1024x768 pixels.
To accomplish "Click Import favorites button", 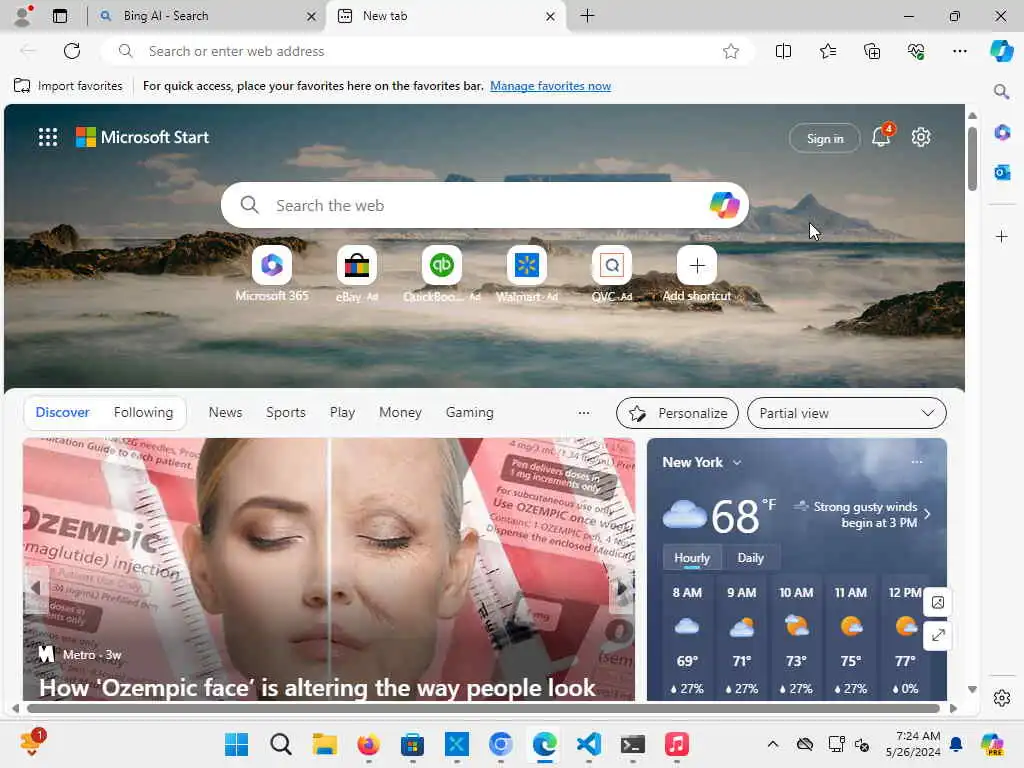I will tap(68, 86).
